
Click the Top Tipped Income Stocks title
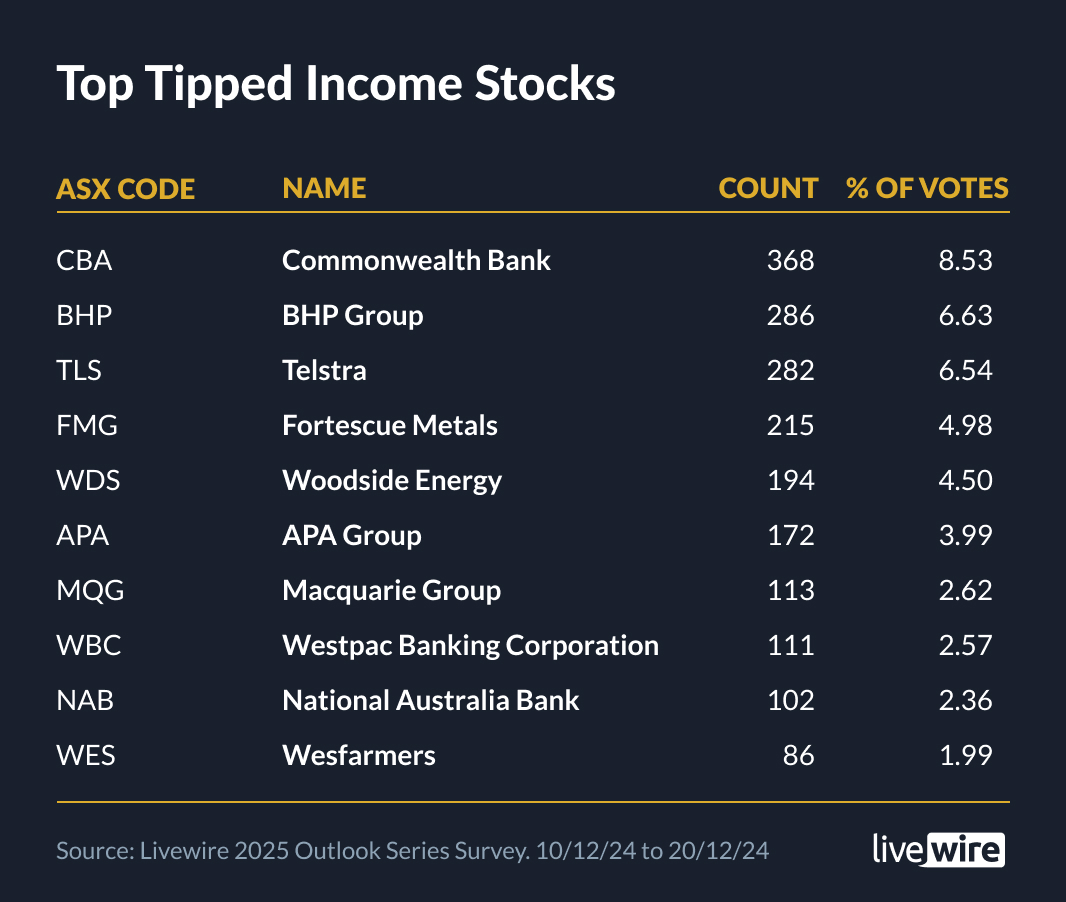335,84
